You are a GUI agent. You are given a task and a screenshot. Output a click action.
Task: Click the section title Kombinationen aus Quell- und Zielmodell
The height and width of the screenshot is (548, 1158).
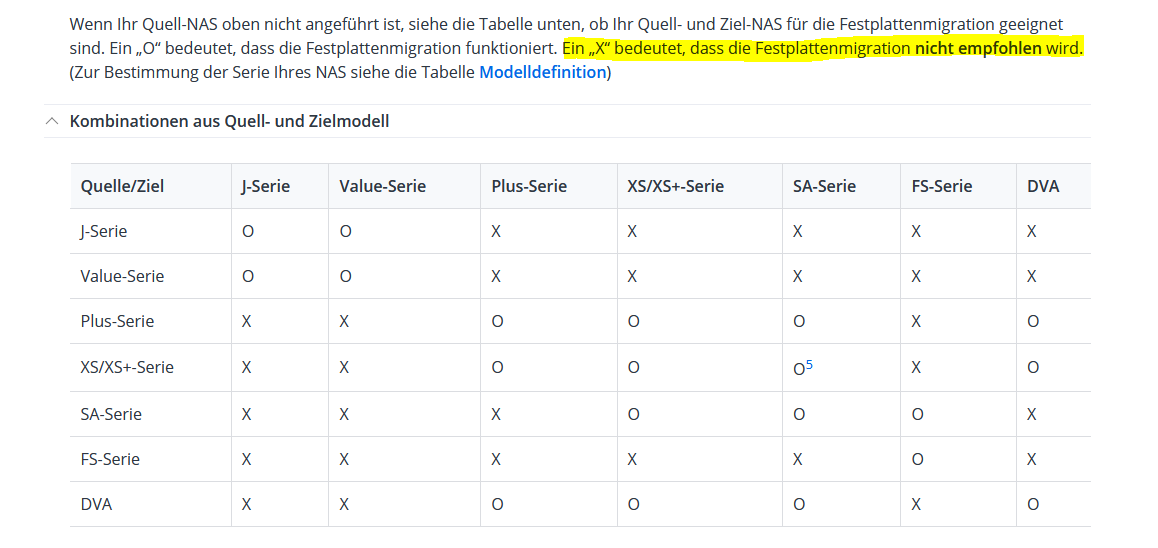pyautogui.click(x=229, y=121)
